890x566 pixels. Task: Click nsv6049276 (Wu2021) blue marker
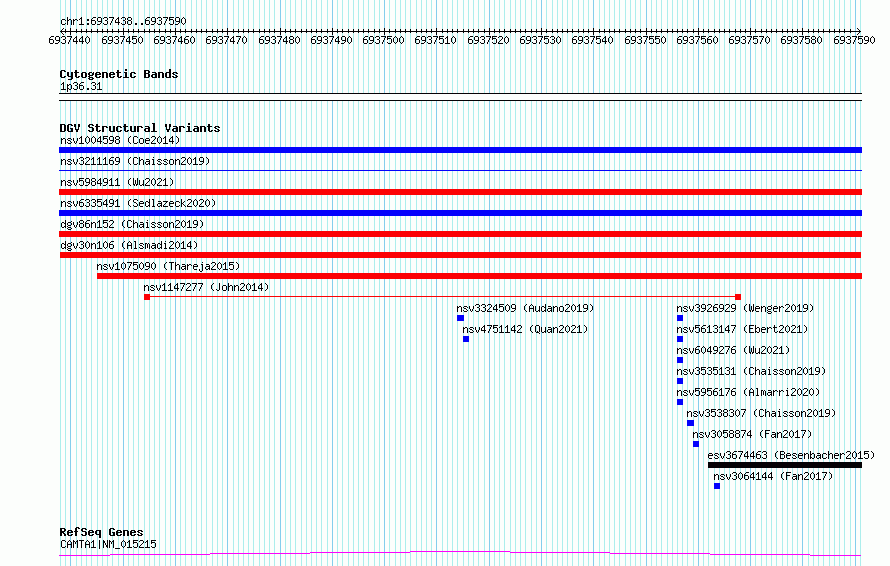click(680, 360)
